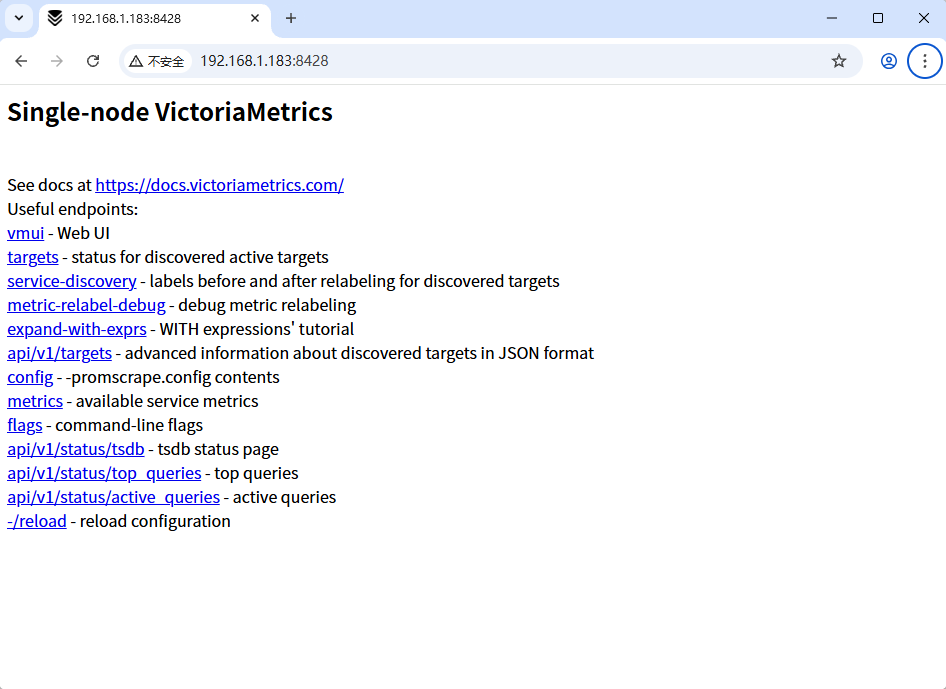Viewport: 946px width, 689px height.
Task: Open the Chrome profile icon
Action: (889, 61)
